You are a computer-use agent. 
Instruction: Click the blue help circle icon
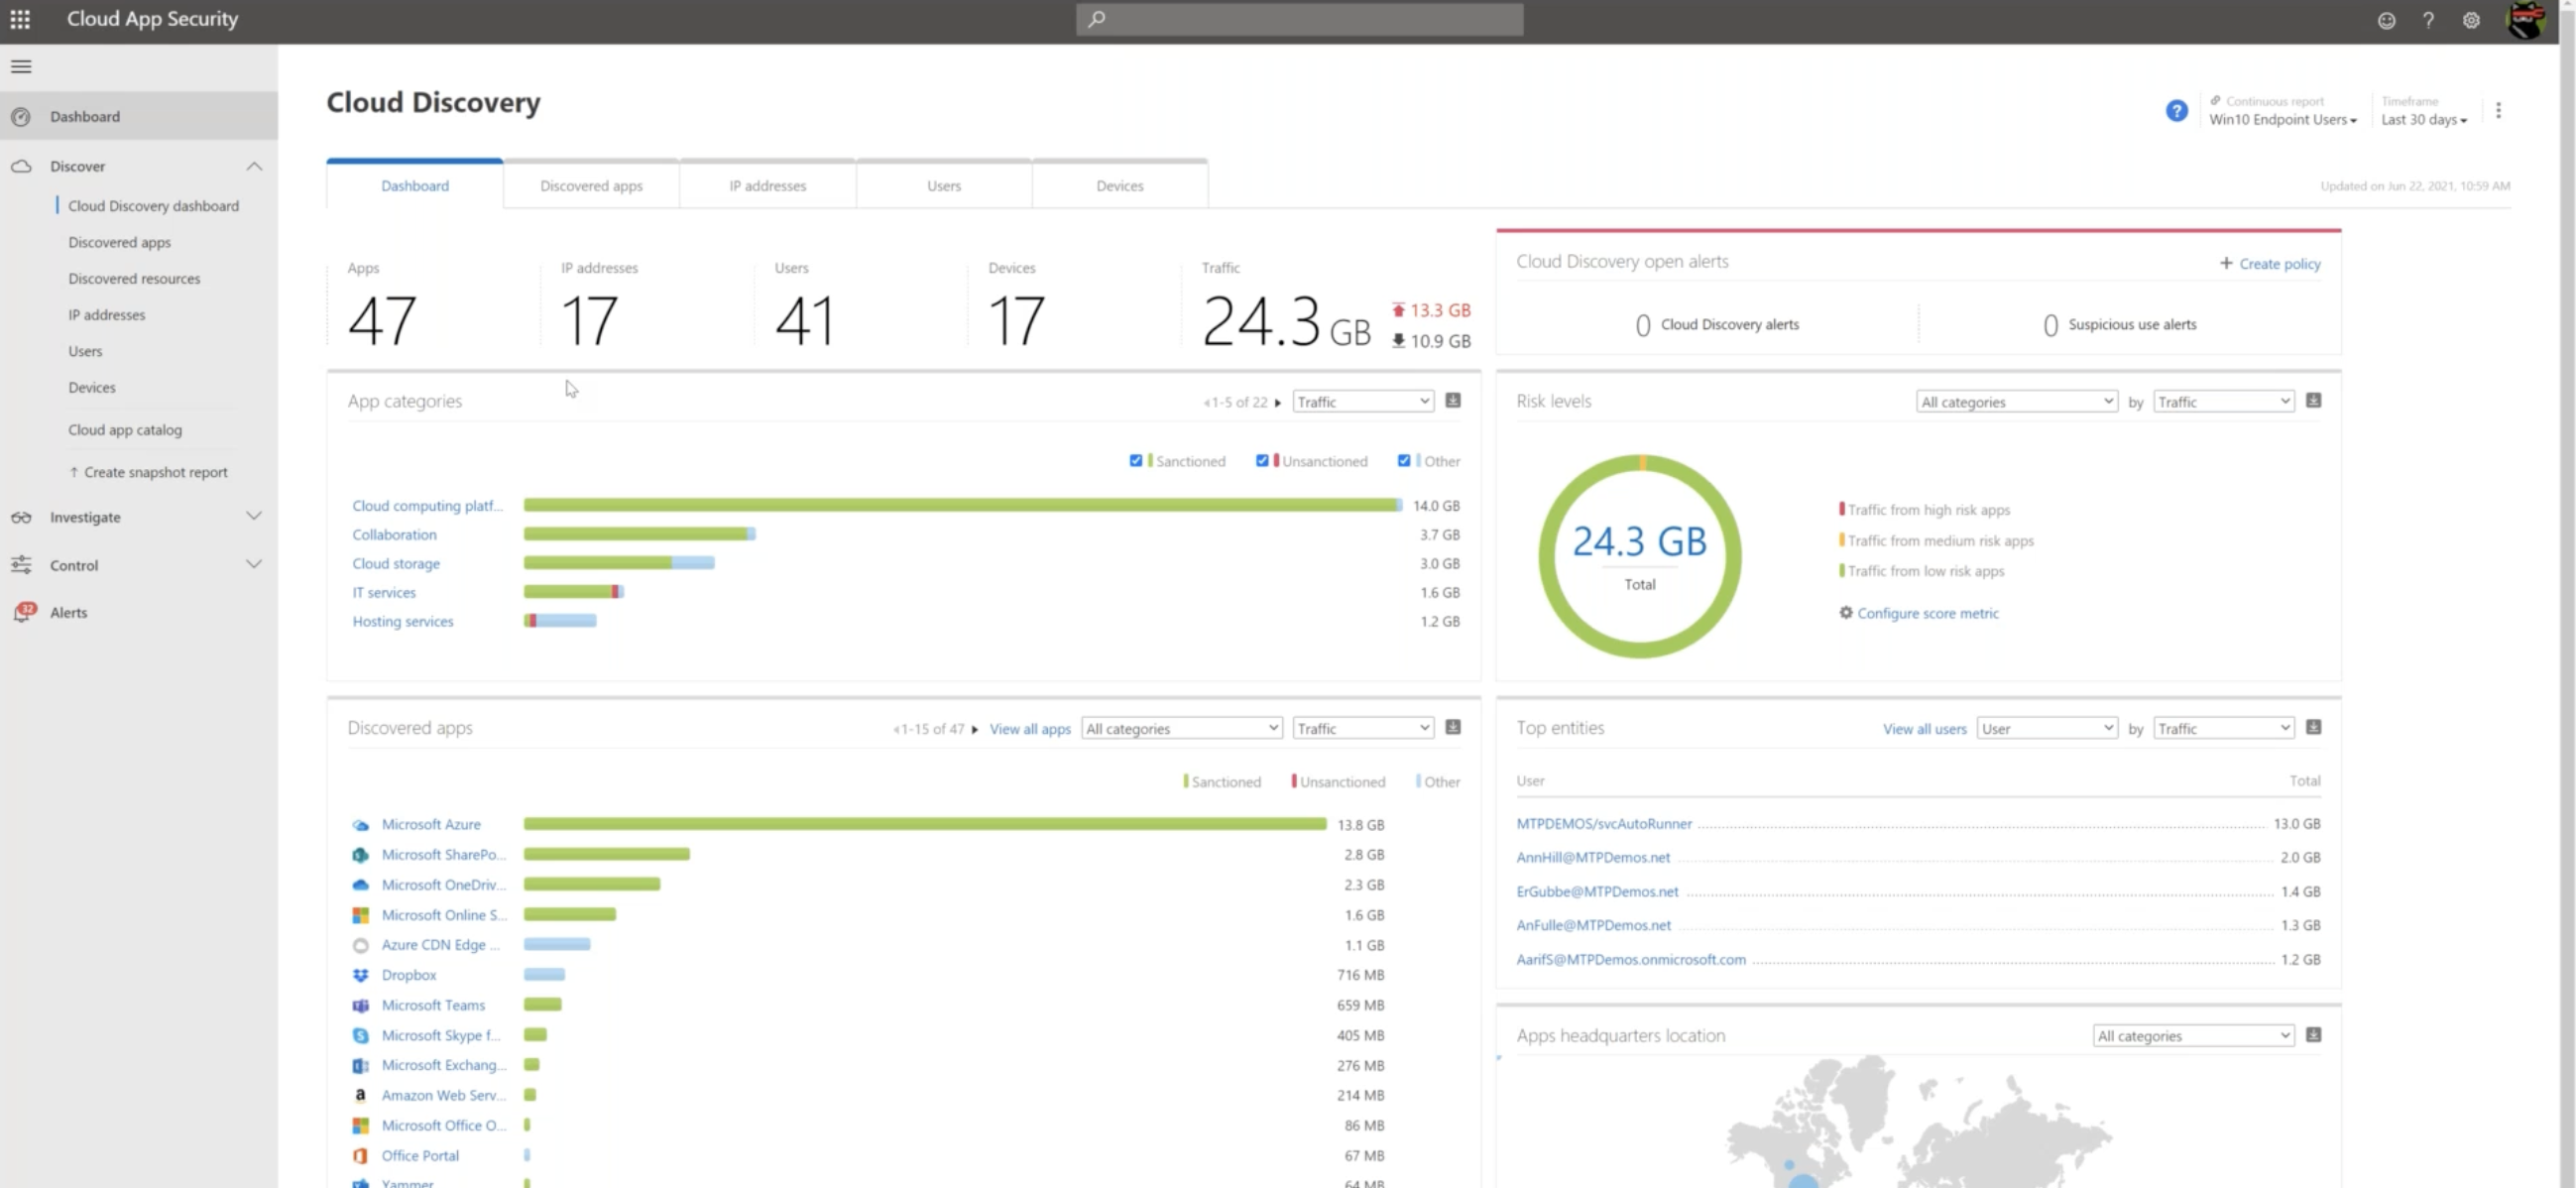[2176, 111]
